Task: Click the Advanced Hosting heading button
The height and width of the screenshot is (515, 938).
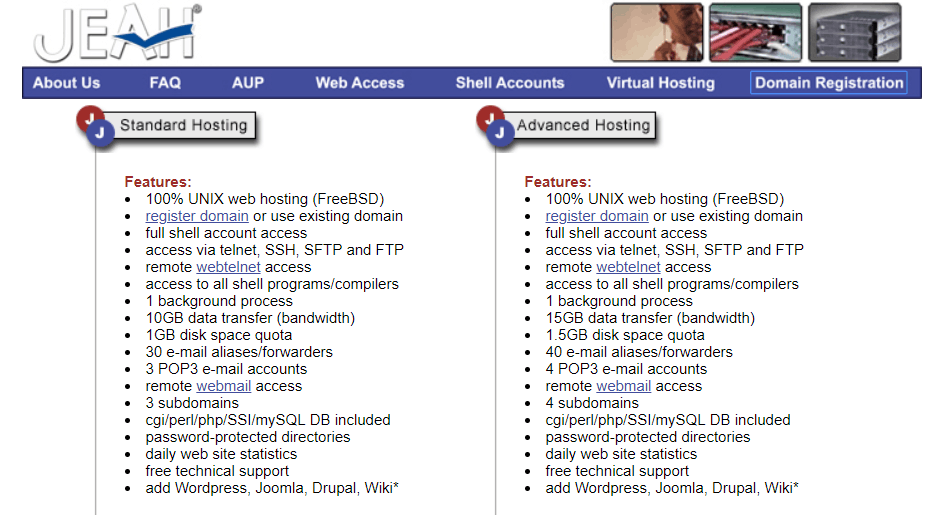Action: pos(583,125)
